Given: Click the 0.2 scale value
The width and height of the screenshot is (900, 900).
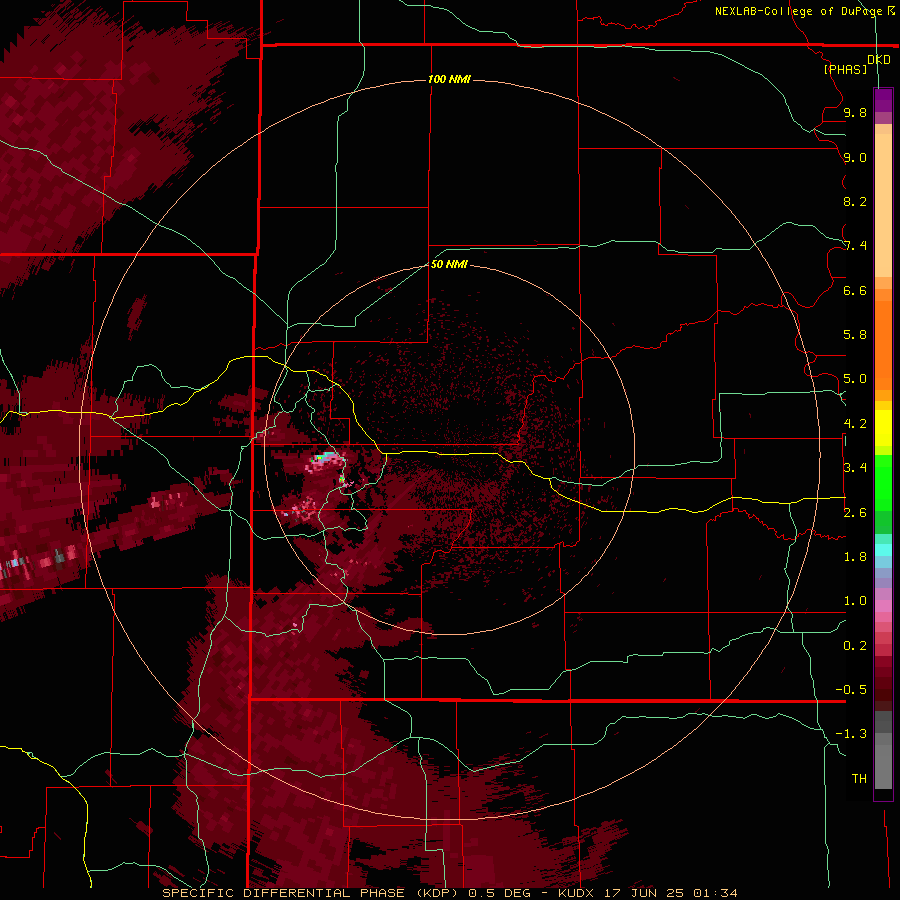Looking at the screenshot, I should (855, 646).
